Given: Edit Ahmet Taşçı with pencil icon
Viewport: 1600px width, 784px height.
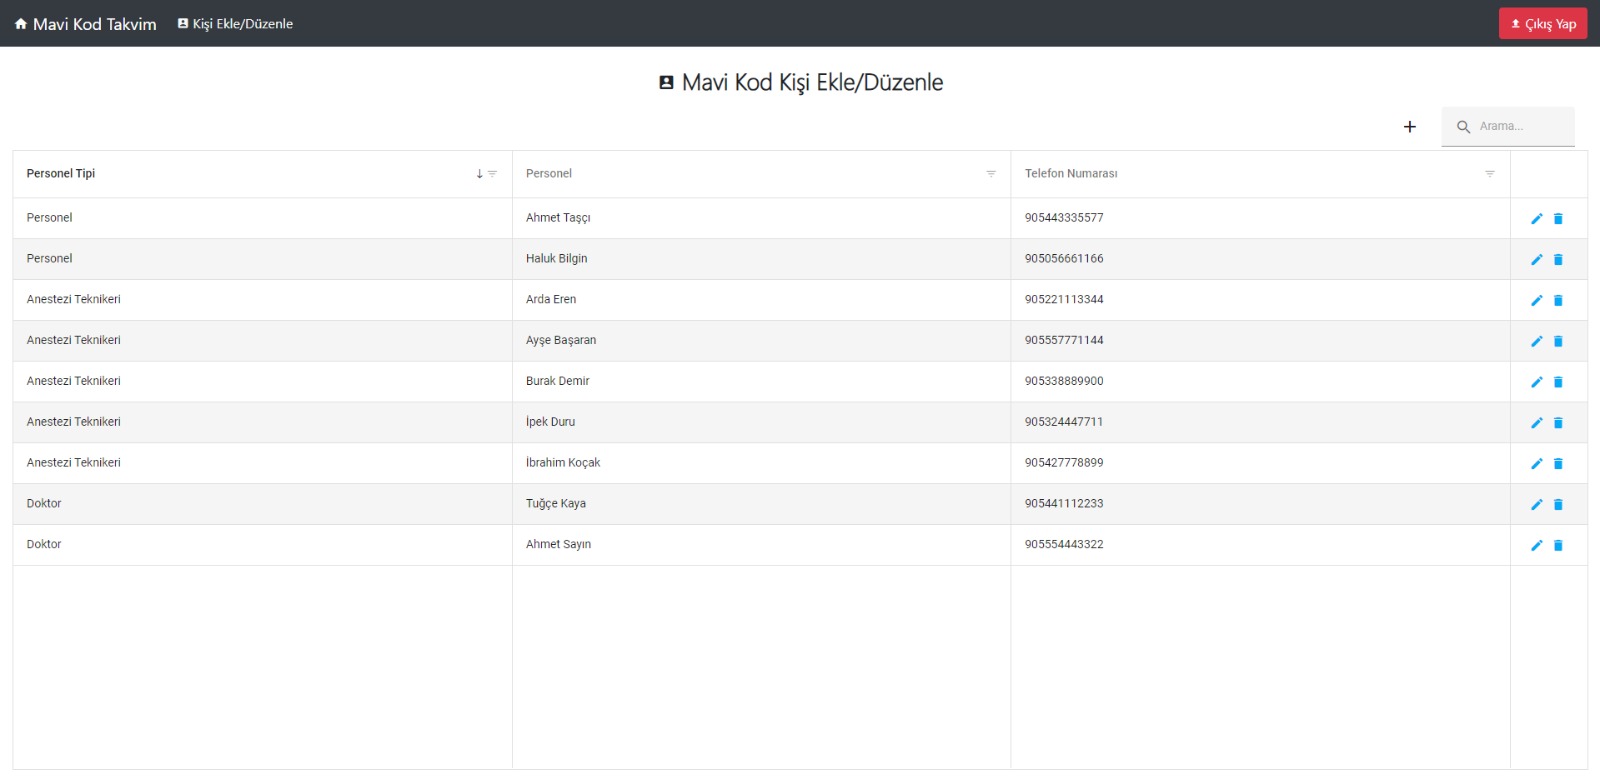Looking at the screenshot, I should point(1537,219).
